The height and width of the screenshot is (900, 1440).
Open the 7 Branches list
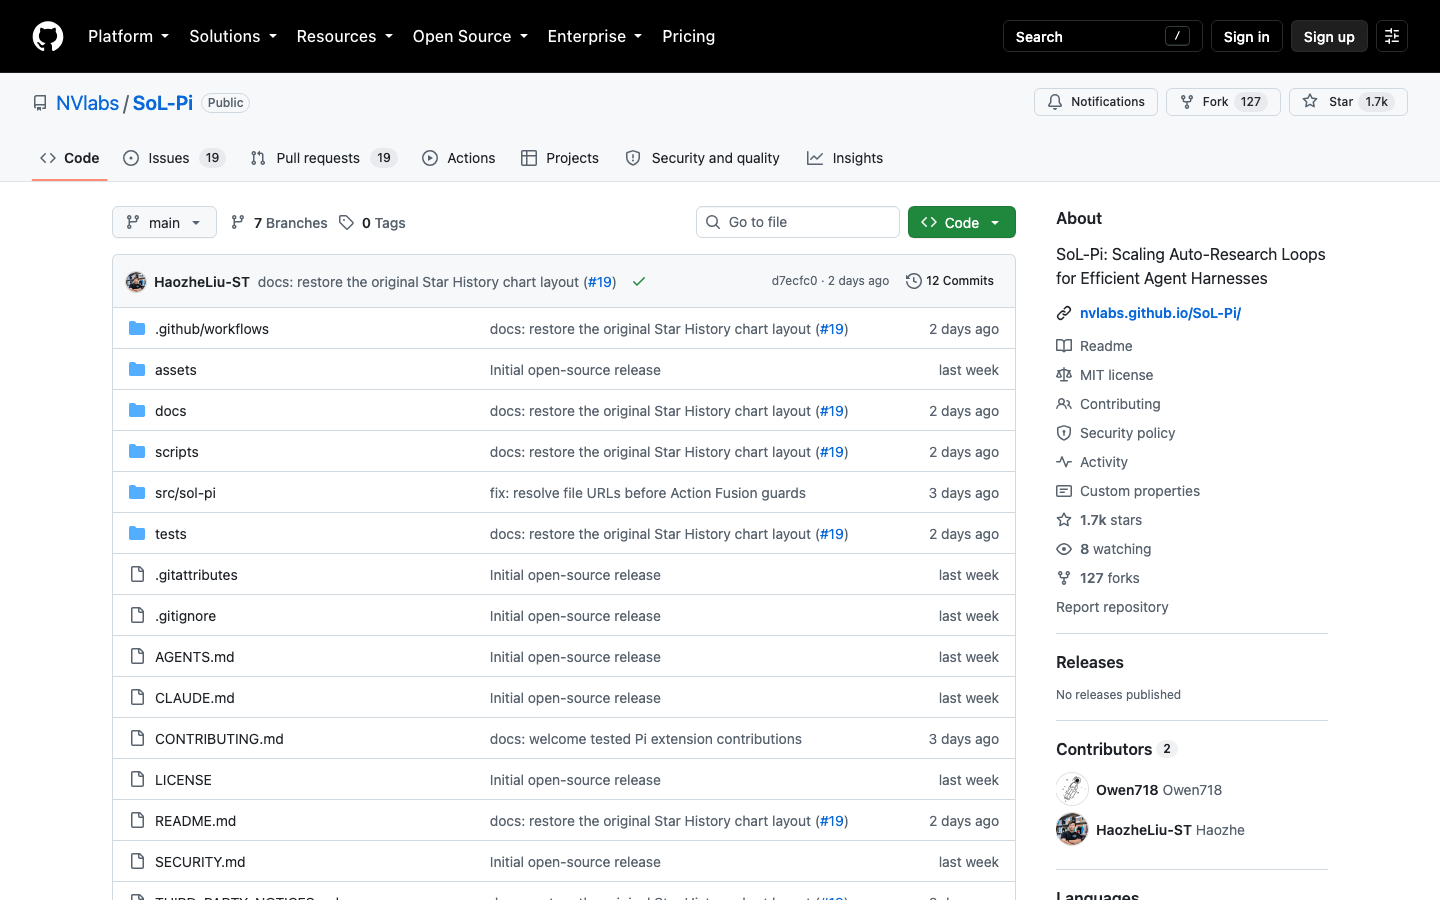point(279,223)
